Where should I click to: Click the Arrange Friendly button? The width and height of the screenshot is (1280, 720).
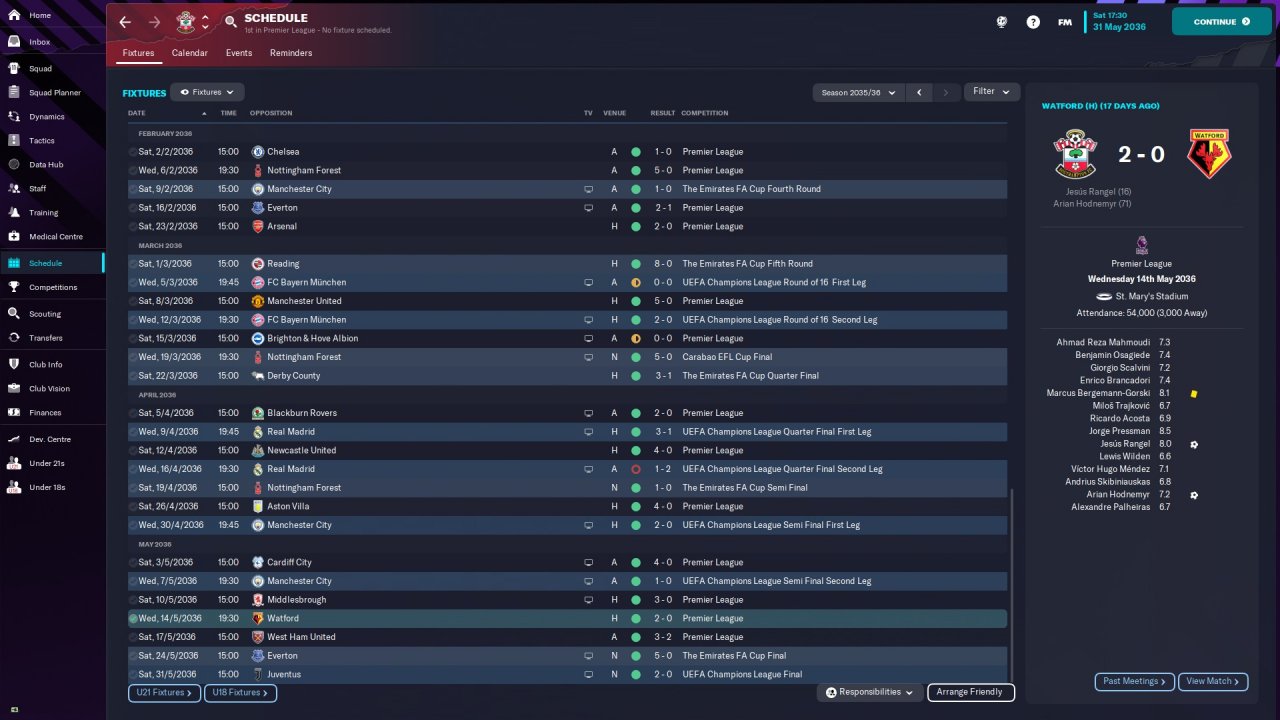coord(971,692)
